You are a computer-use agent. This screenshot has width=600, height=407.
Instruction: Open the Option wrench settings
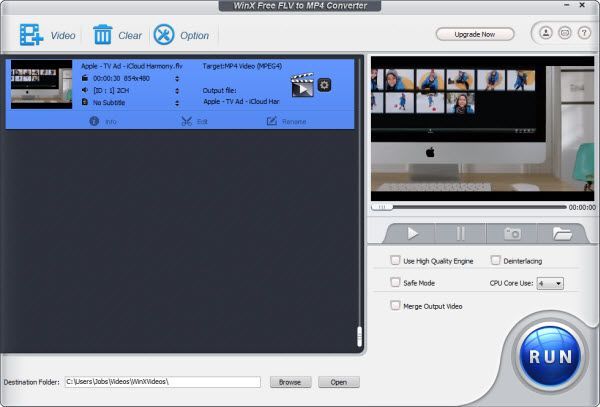164,35
